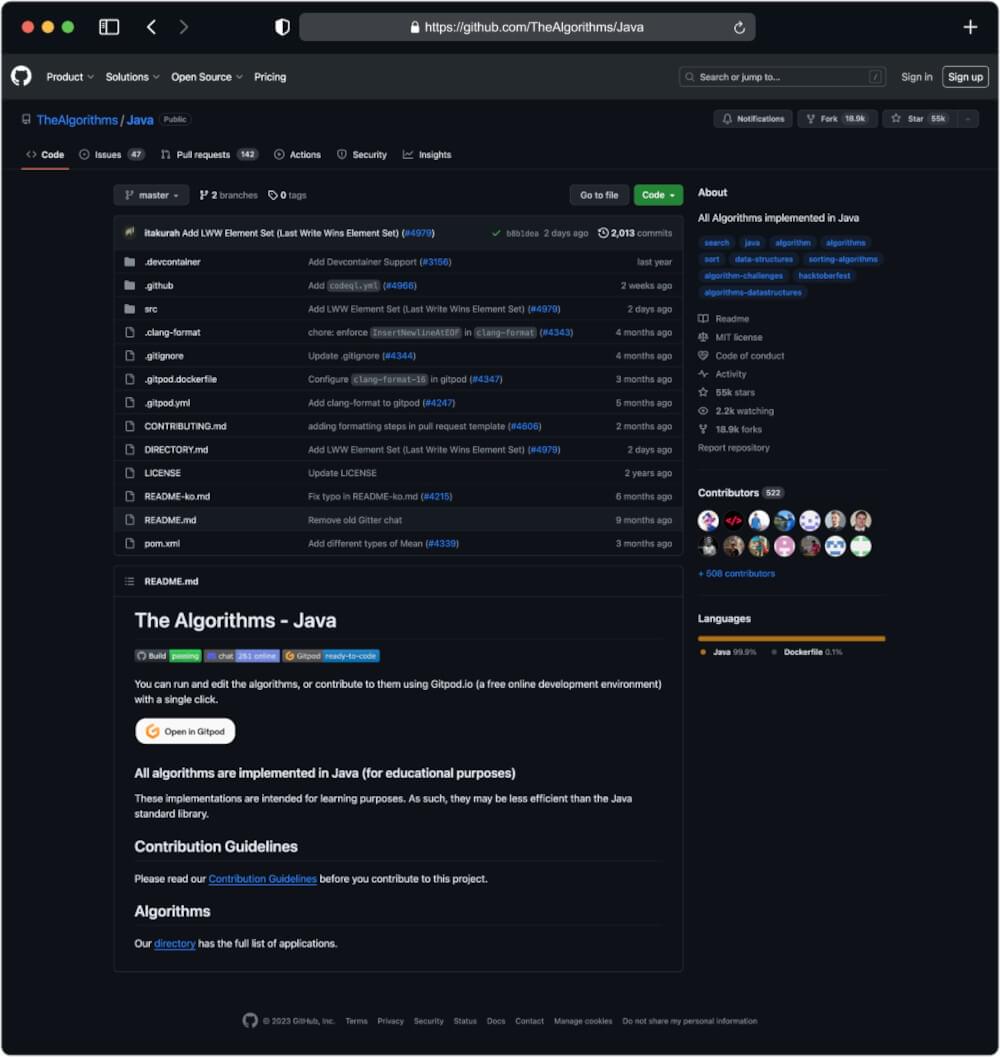The height and width of the screenshot is (1057, 1000).
Task: Open the green Code dropdown
Action: coord(658,194)
